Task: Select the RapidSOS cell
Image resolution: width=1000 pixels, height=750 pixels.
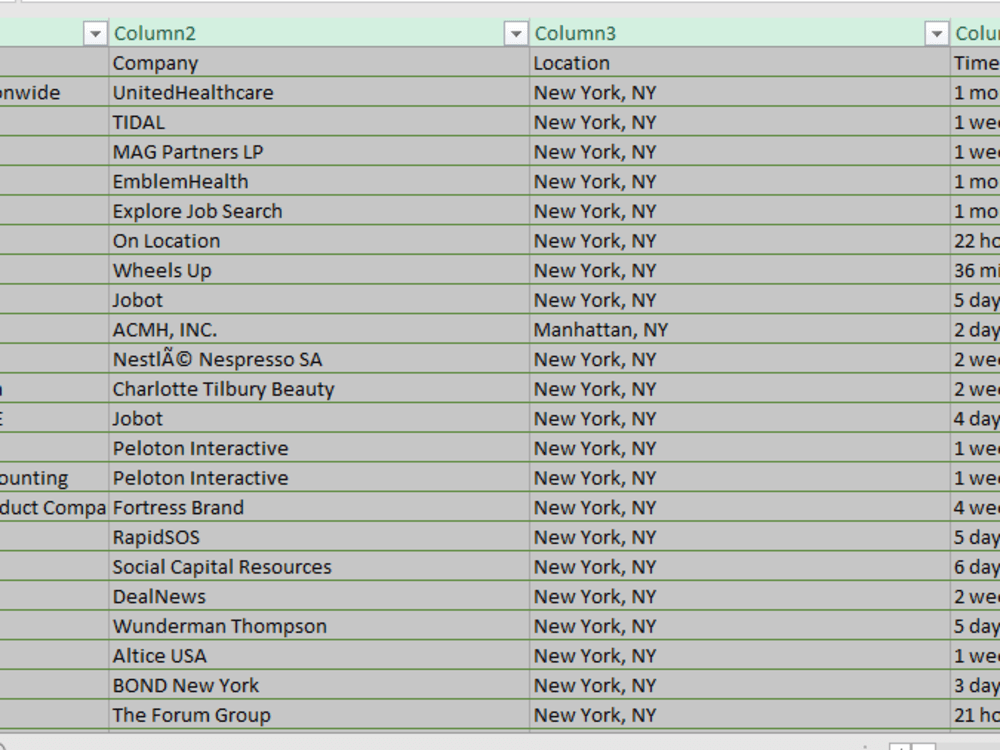Action: [x=319, y=537]
